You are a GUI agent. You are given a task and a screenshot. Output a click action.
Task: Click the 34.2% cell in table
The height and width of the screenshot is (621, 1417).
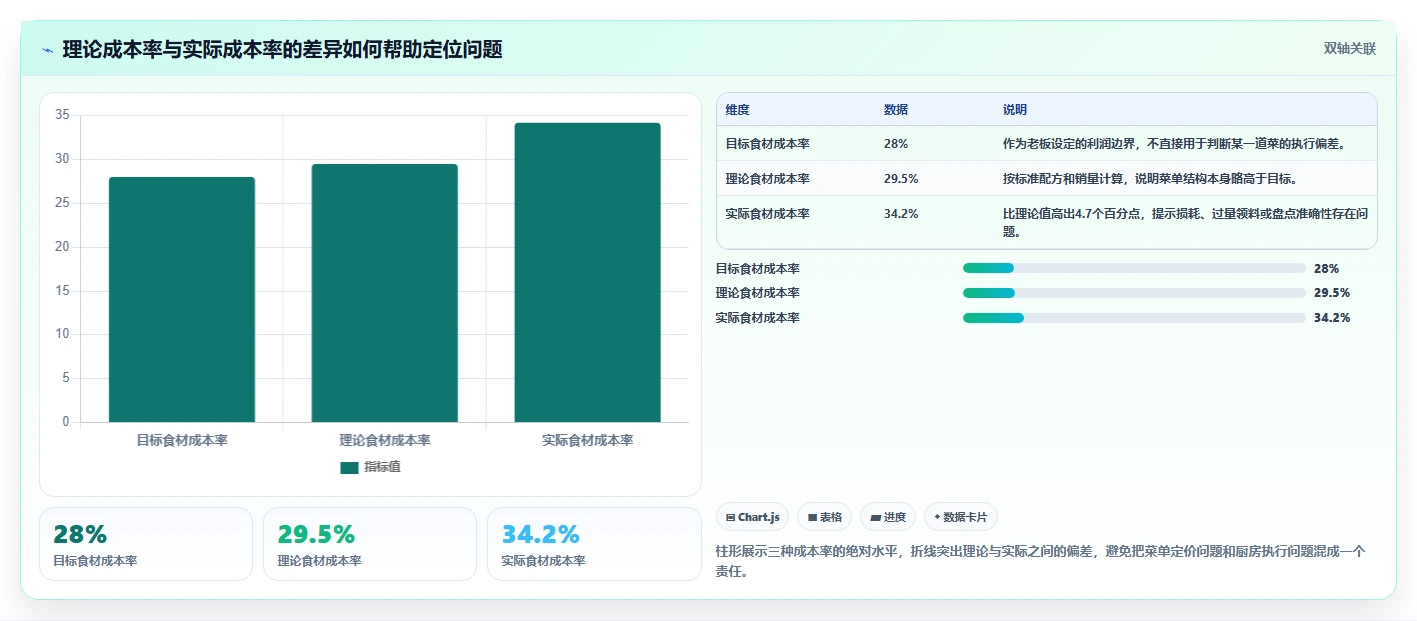point(901,214)
